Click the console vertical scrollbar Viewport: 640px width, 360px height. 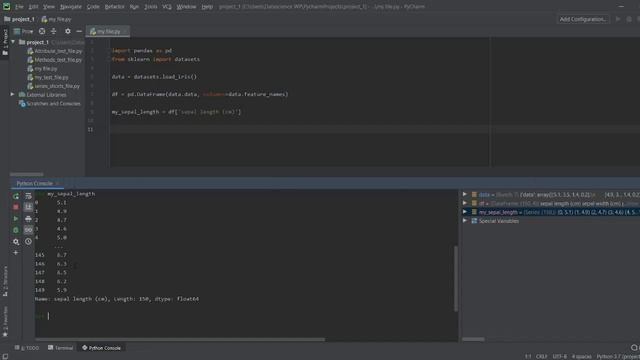click(456, 279)
